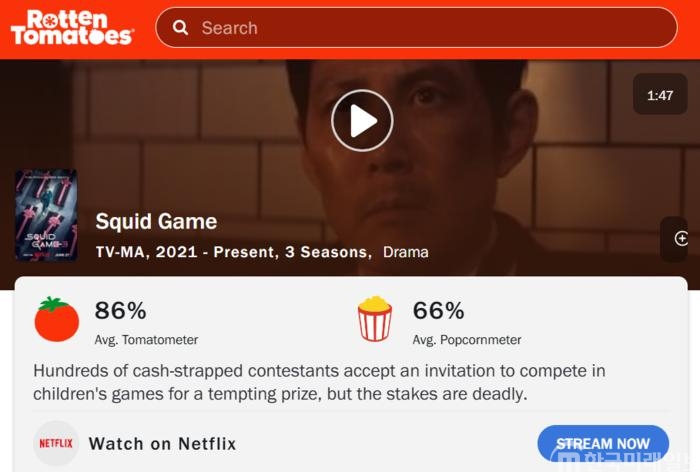Focus the Search input field

pyautogui.click(x=417, y=28)
